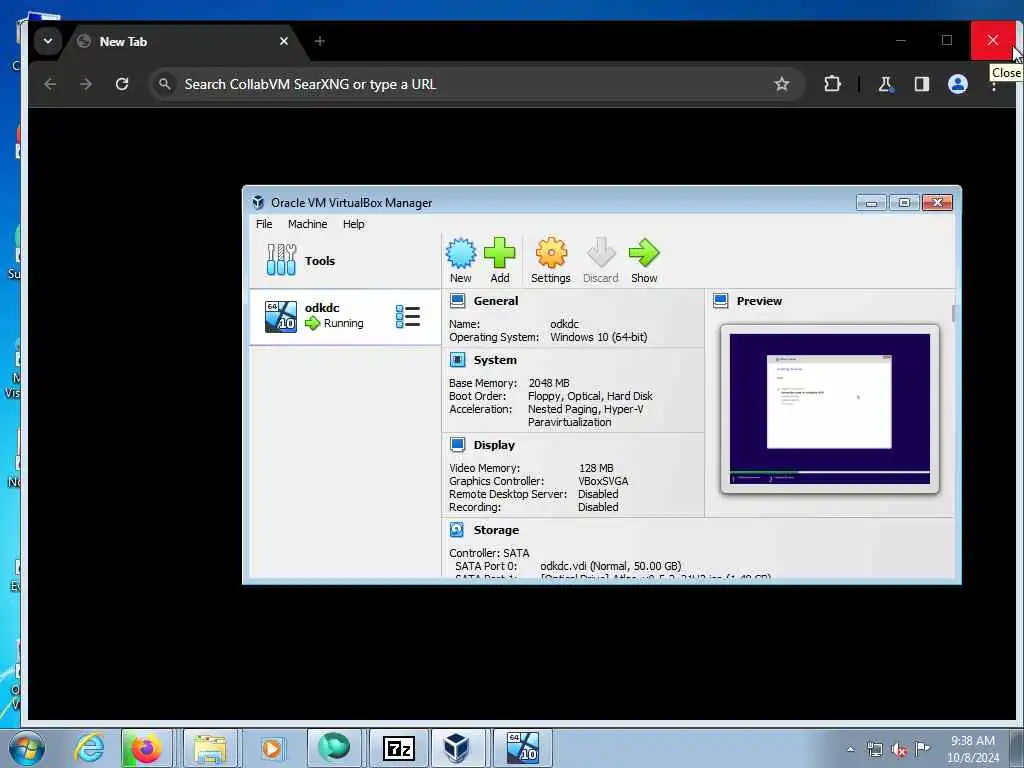Expand the browser tab search dropdown

pos(48,41)
